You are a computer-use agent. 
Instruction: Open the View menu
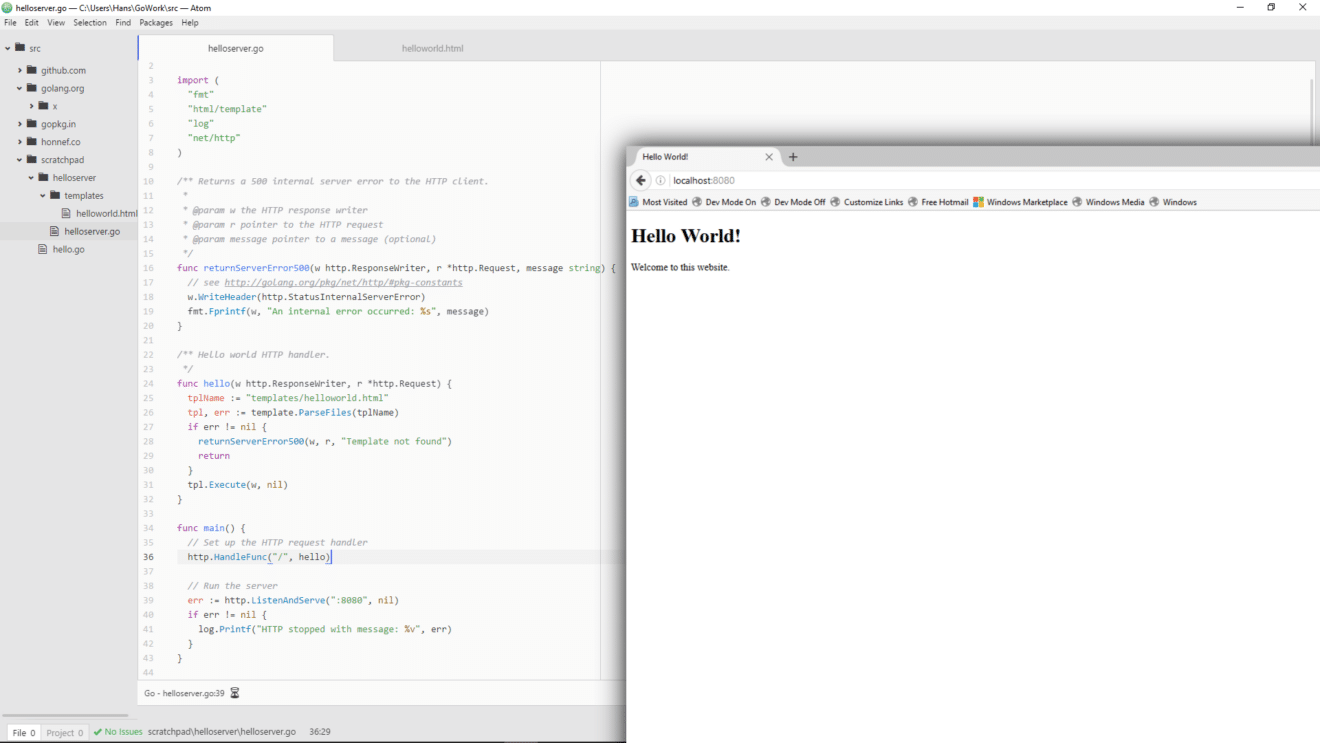pos(56,22)
